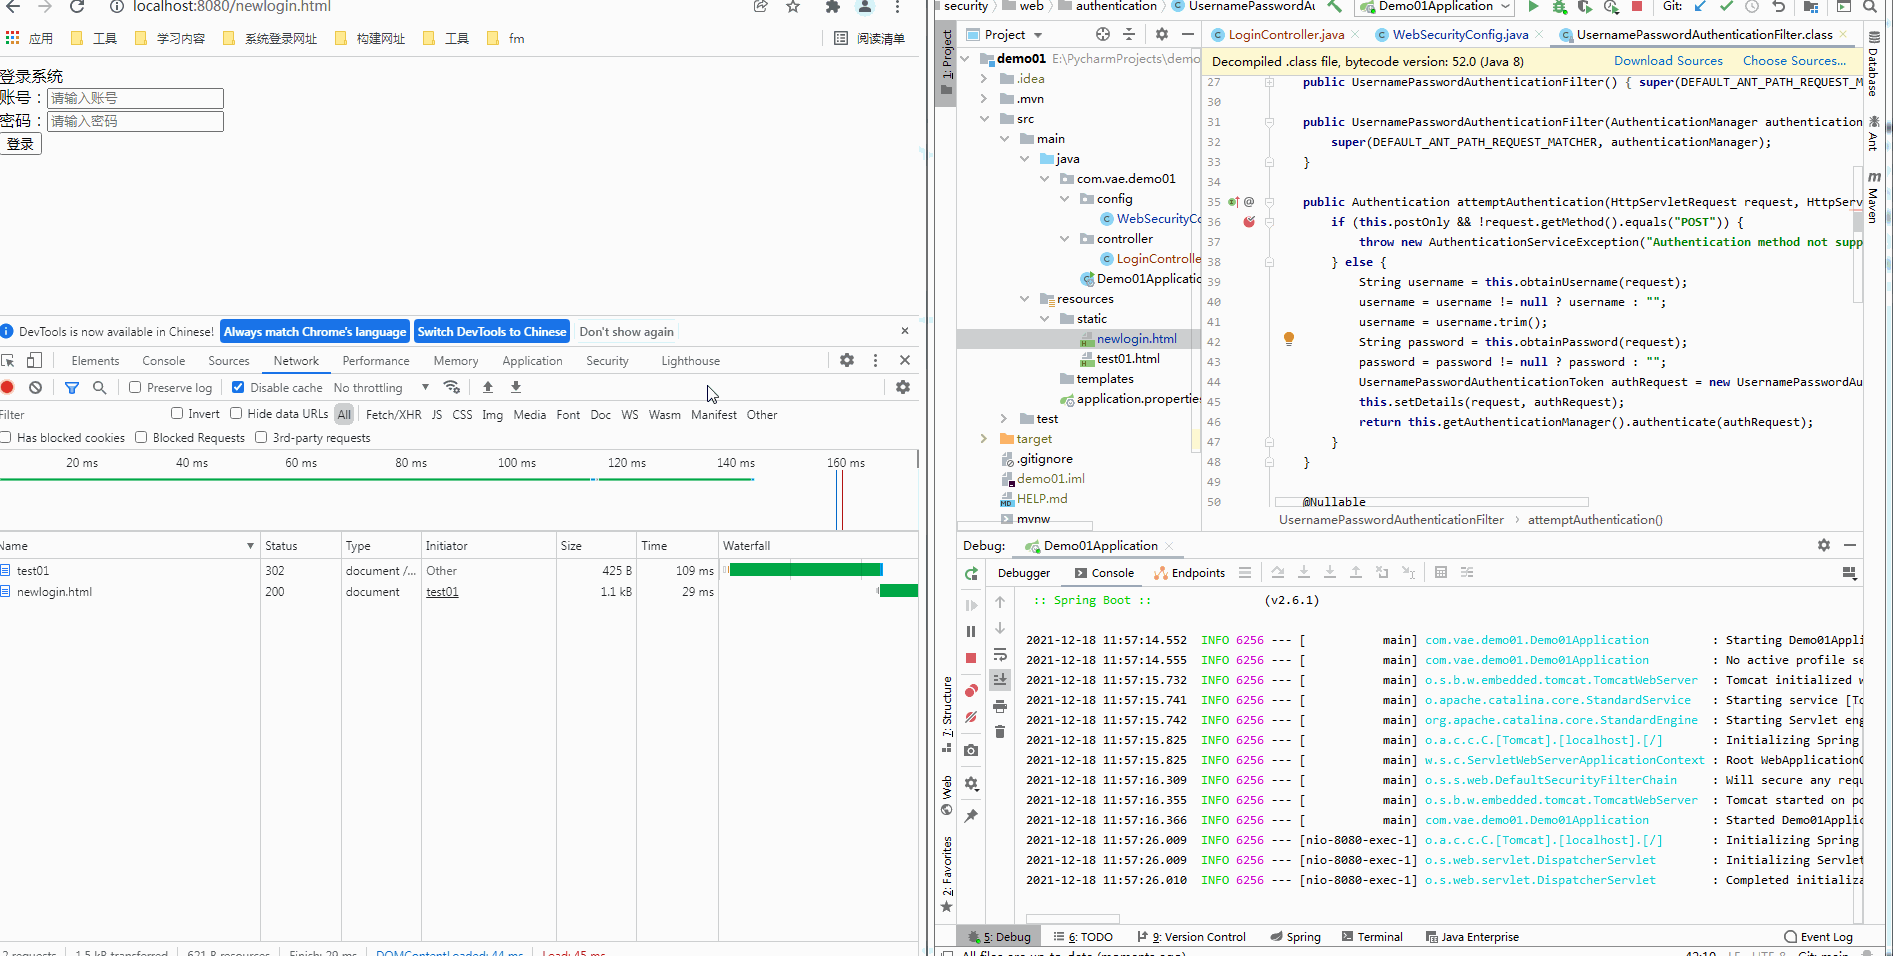The image size is (1893, 956).
Task: Open the 'No throttling' dropdown
Action: pos(378,387)
